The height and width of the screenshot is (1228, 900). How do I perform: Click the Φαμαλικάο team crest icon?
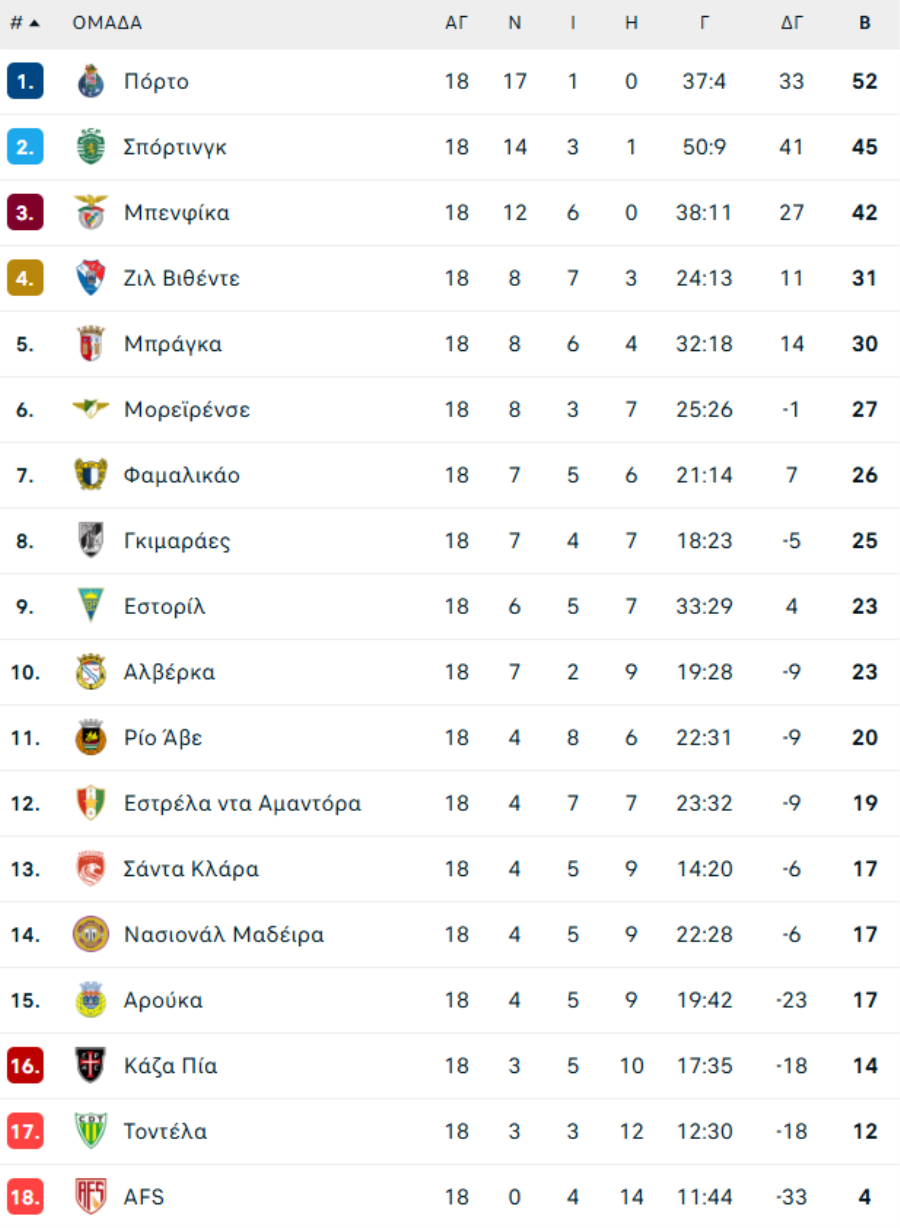tap(91, 475)
